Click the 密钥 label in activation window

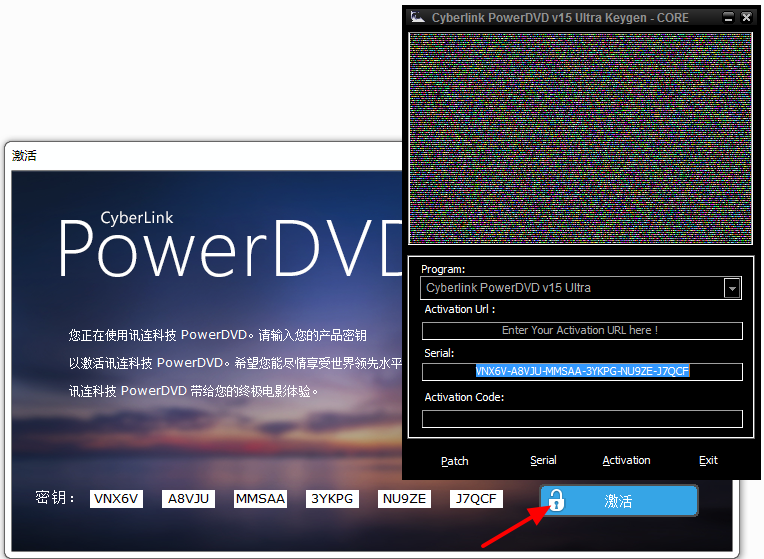pyautogui.click(x=55, y=498)
